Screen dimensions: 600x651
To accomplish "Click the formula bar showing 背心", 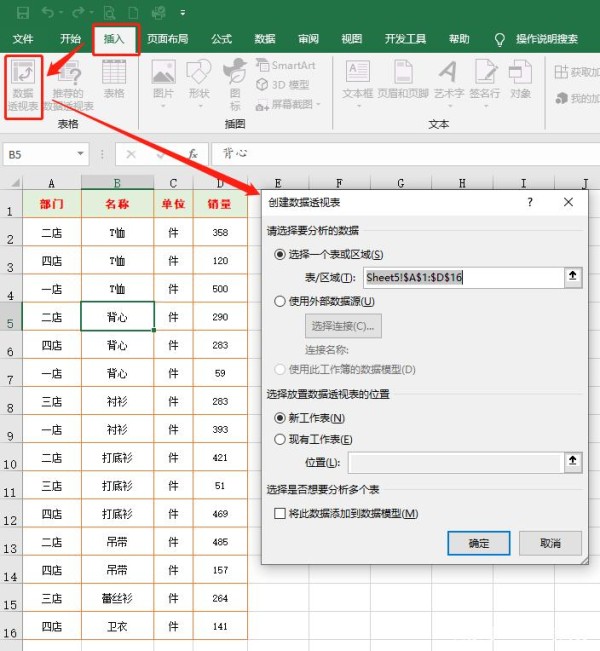I will click(405, 154).
